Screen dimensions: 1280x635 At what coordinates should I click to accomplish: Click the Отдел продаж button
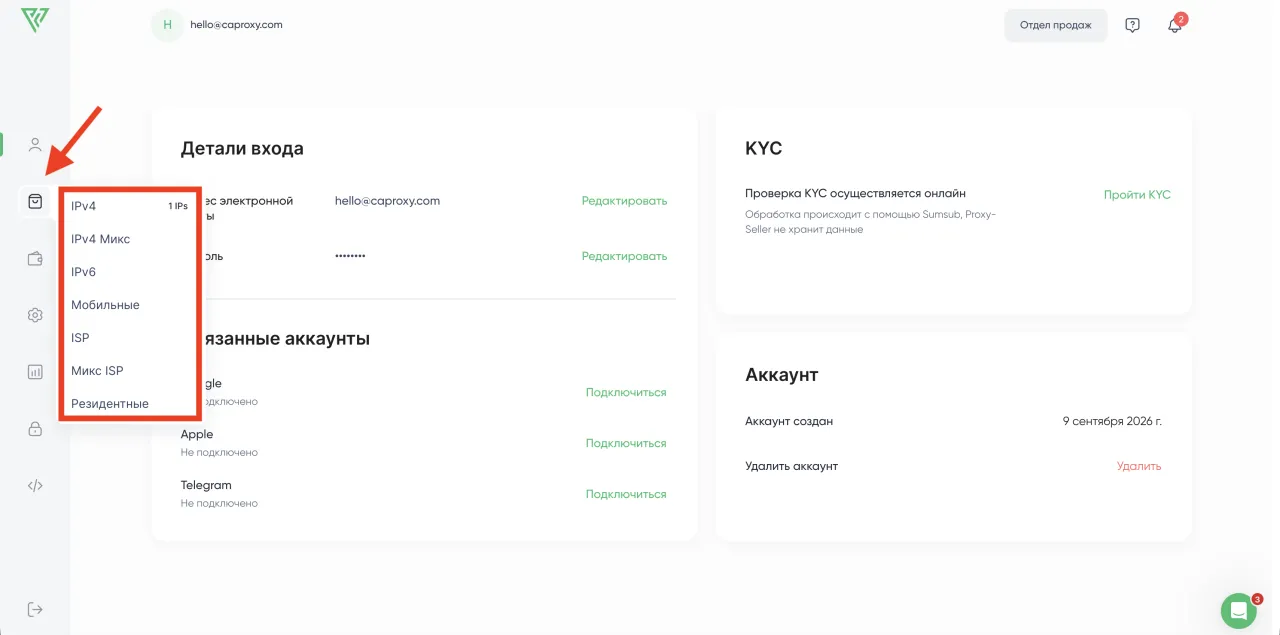click(1056, 25)
